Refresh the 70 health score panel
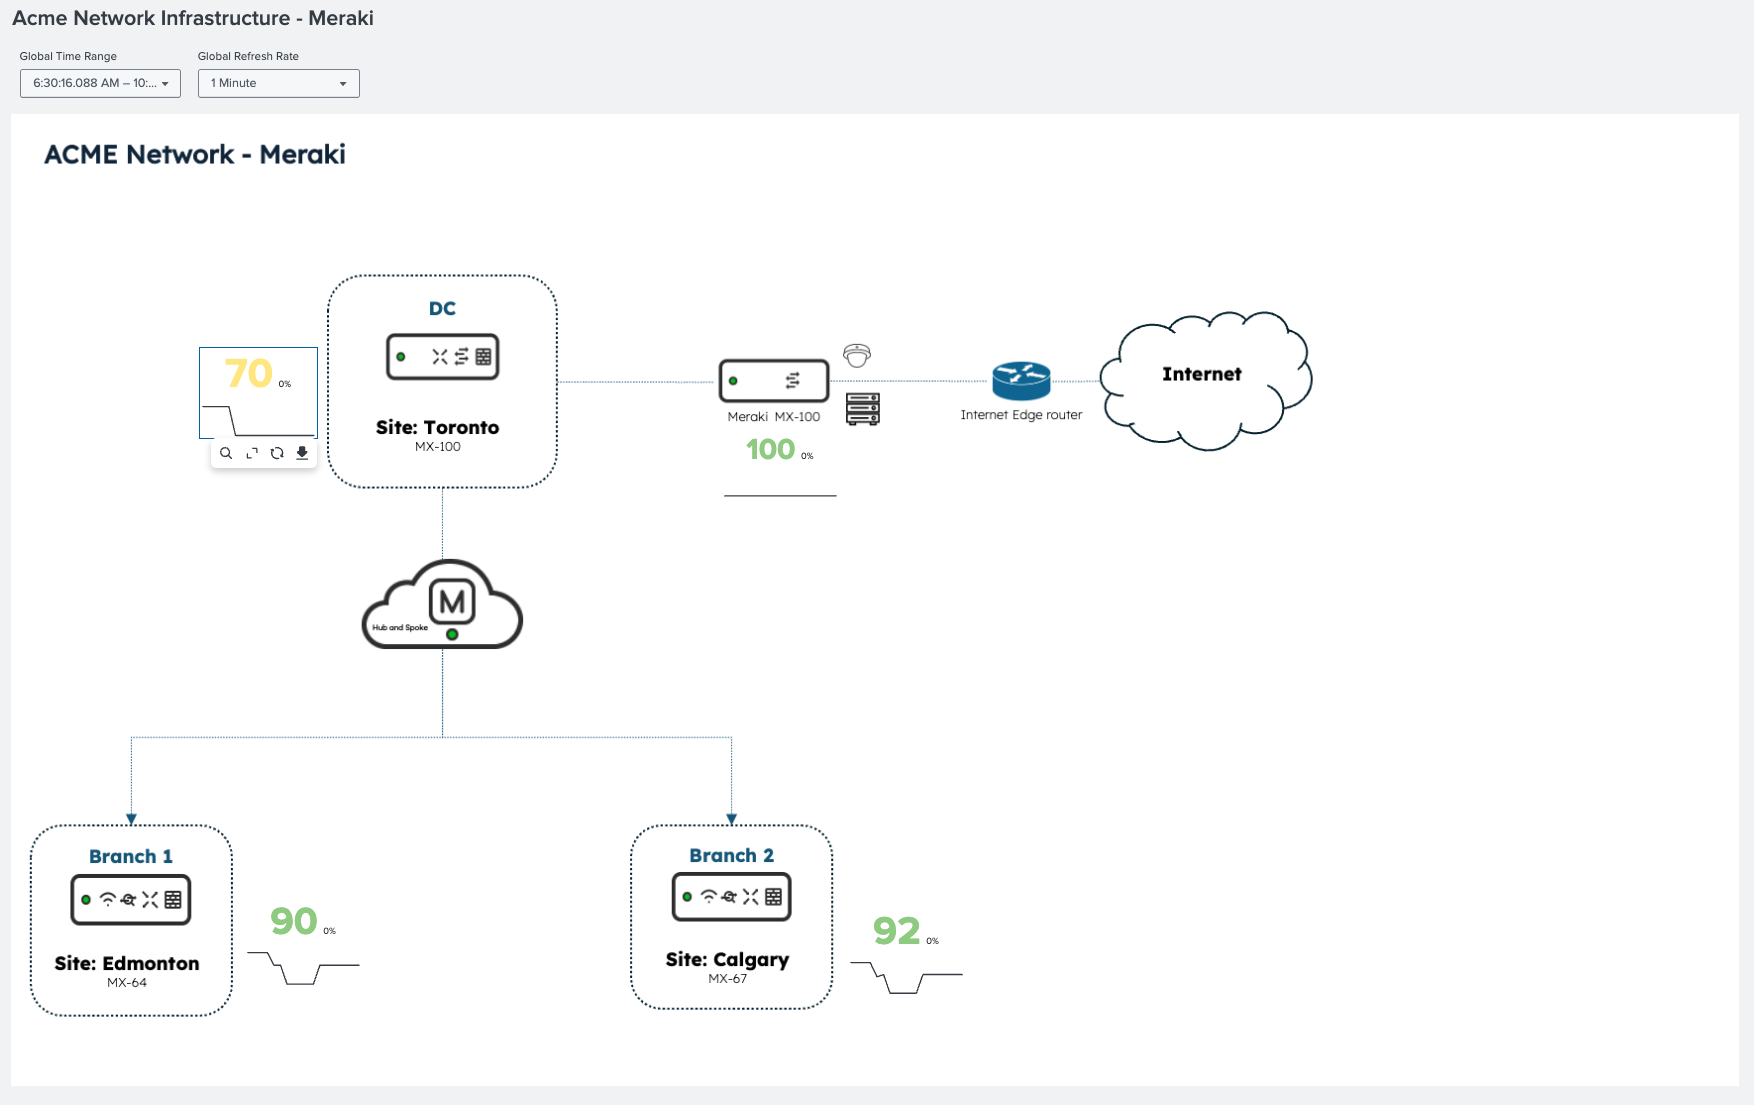1754x1105 pixels. pos(277,453)
